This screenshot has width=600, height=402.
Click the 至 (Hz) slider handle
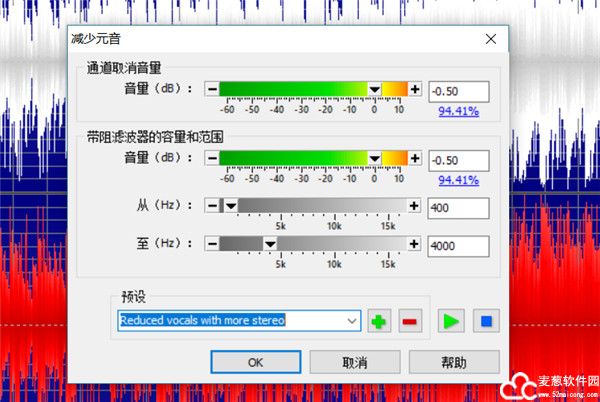(270, 244)
